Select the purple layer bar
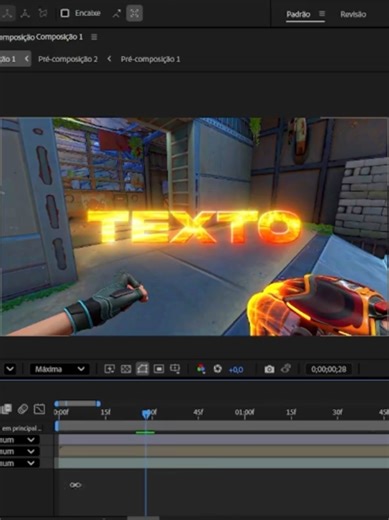 (224, 440)
